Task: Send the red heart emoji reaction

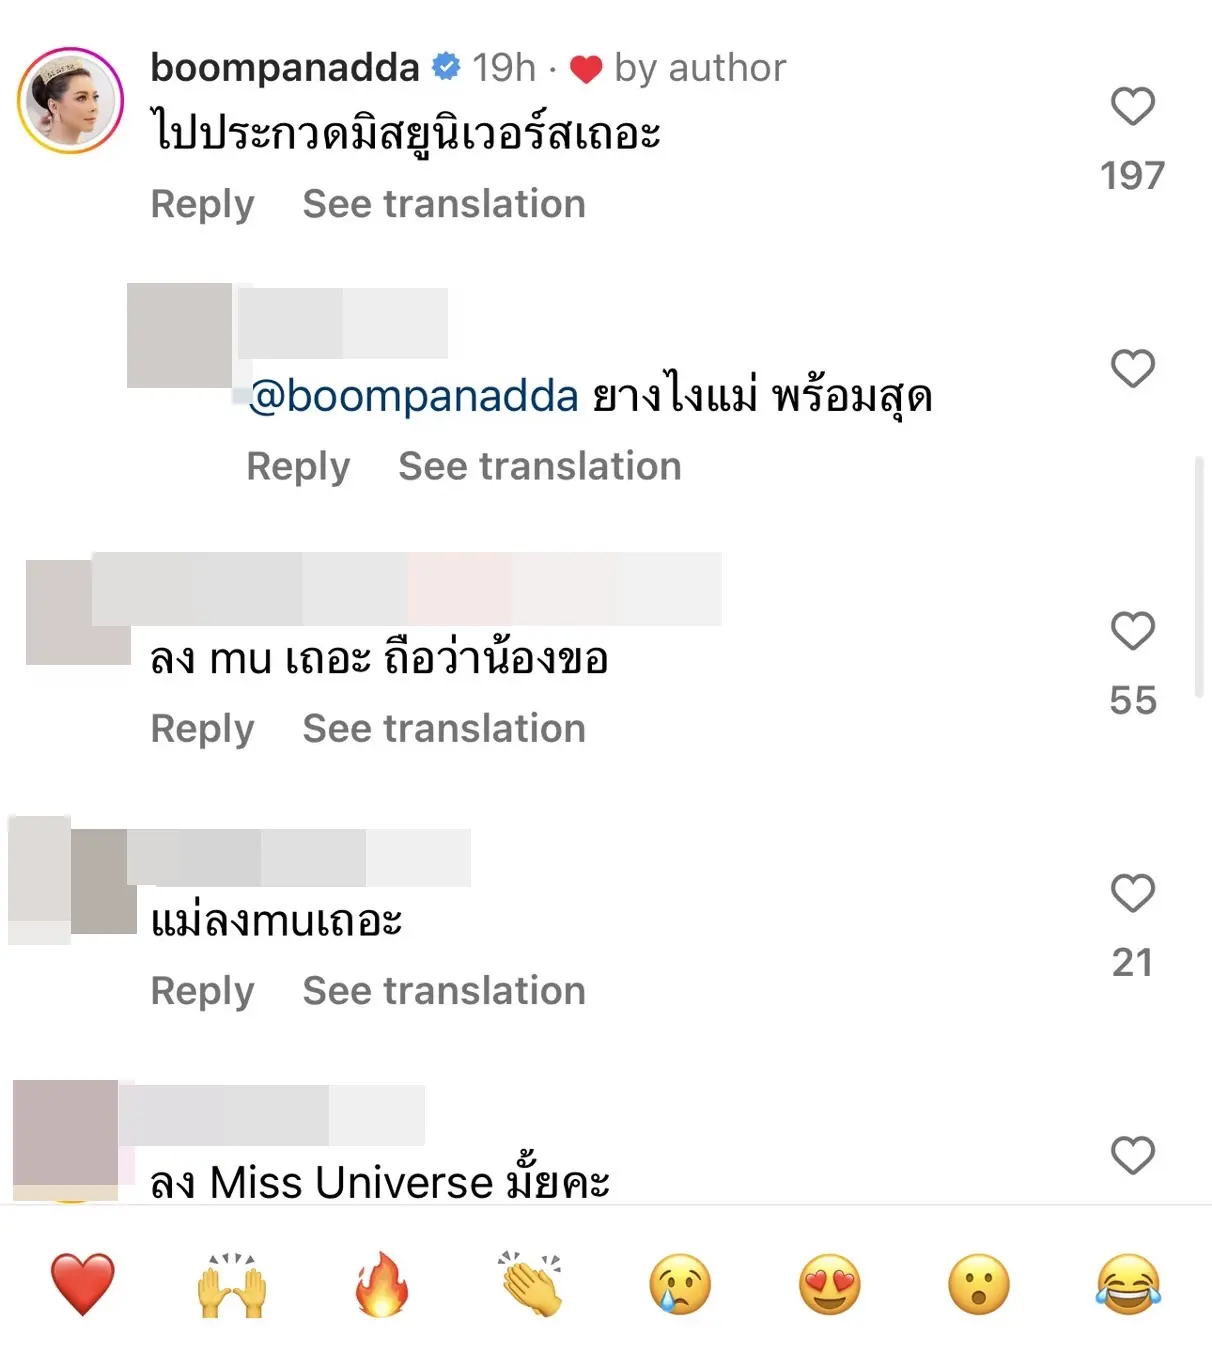Action: coord(83,1284)
